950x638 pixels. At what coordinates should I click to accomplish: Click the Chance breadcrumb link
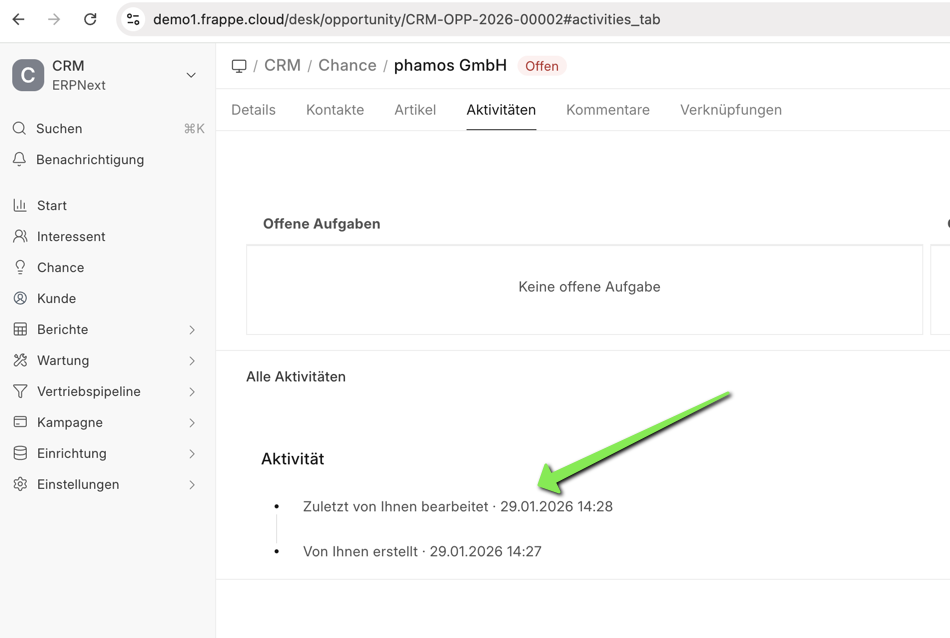pos(347,66)
